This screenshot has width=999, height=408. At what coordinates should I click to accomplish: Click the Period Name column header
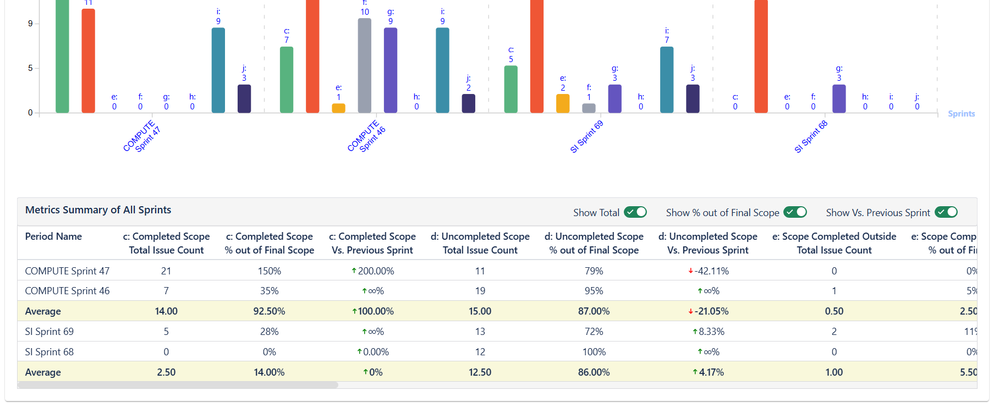point(54,237)
